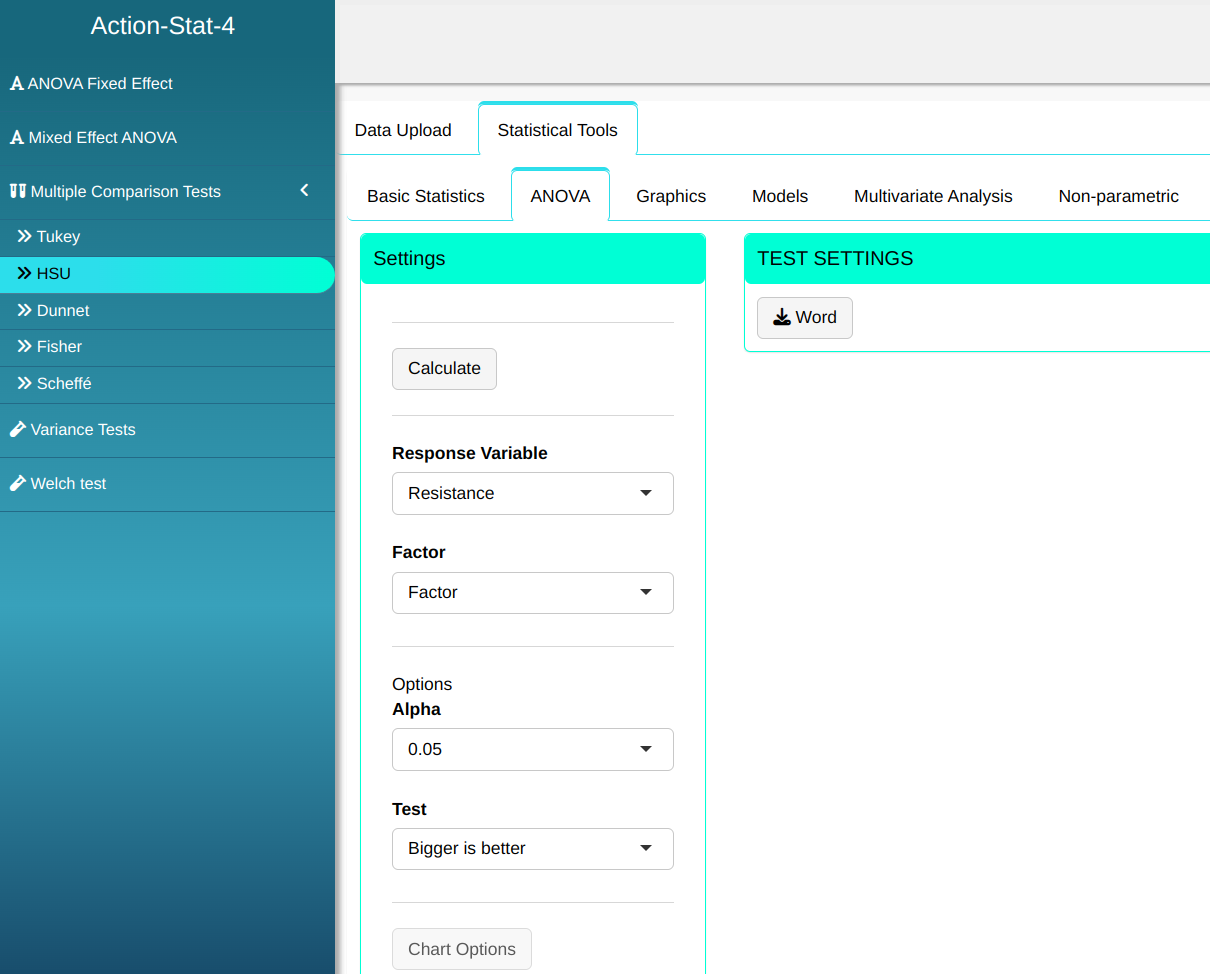This screenshot has width=1210, height=974.
Task: Switch to the Data Upload tab
Action: (403, 130)
